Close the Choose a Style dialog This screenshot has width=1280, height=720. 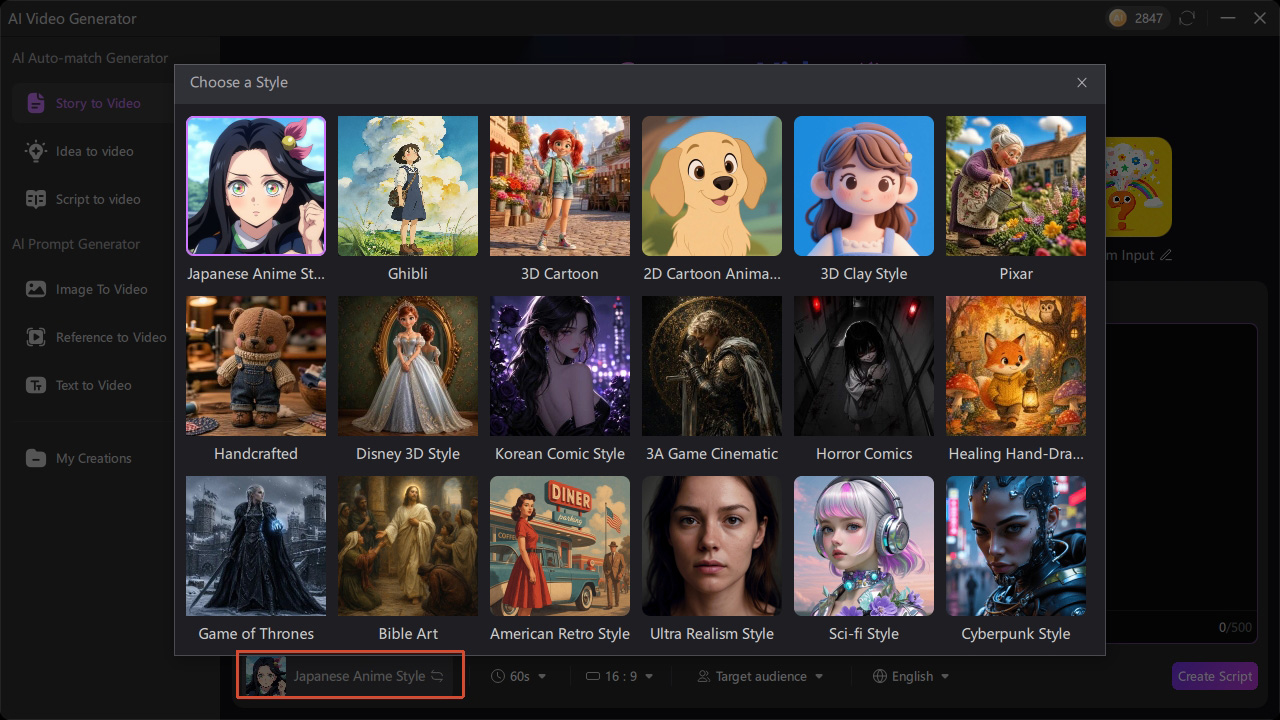[1081, 83]
